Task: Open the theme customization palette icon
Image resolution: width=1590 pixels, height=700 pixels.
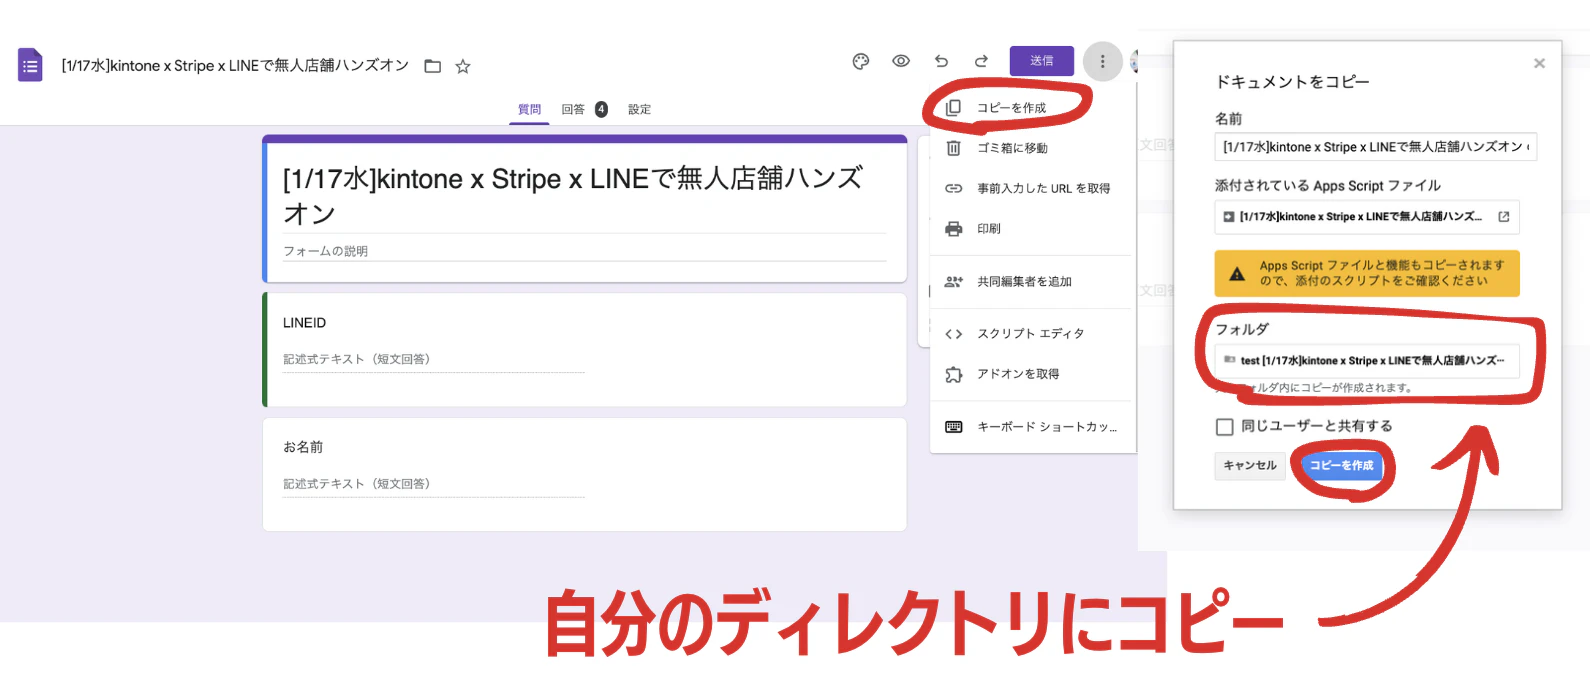Action: click(x=861, y=61)
